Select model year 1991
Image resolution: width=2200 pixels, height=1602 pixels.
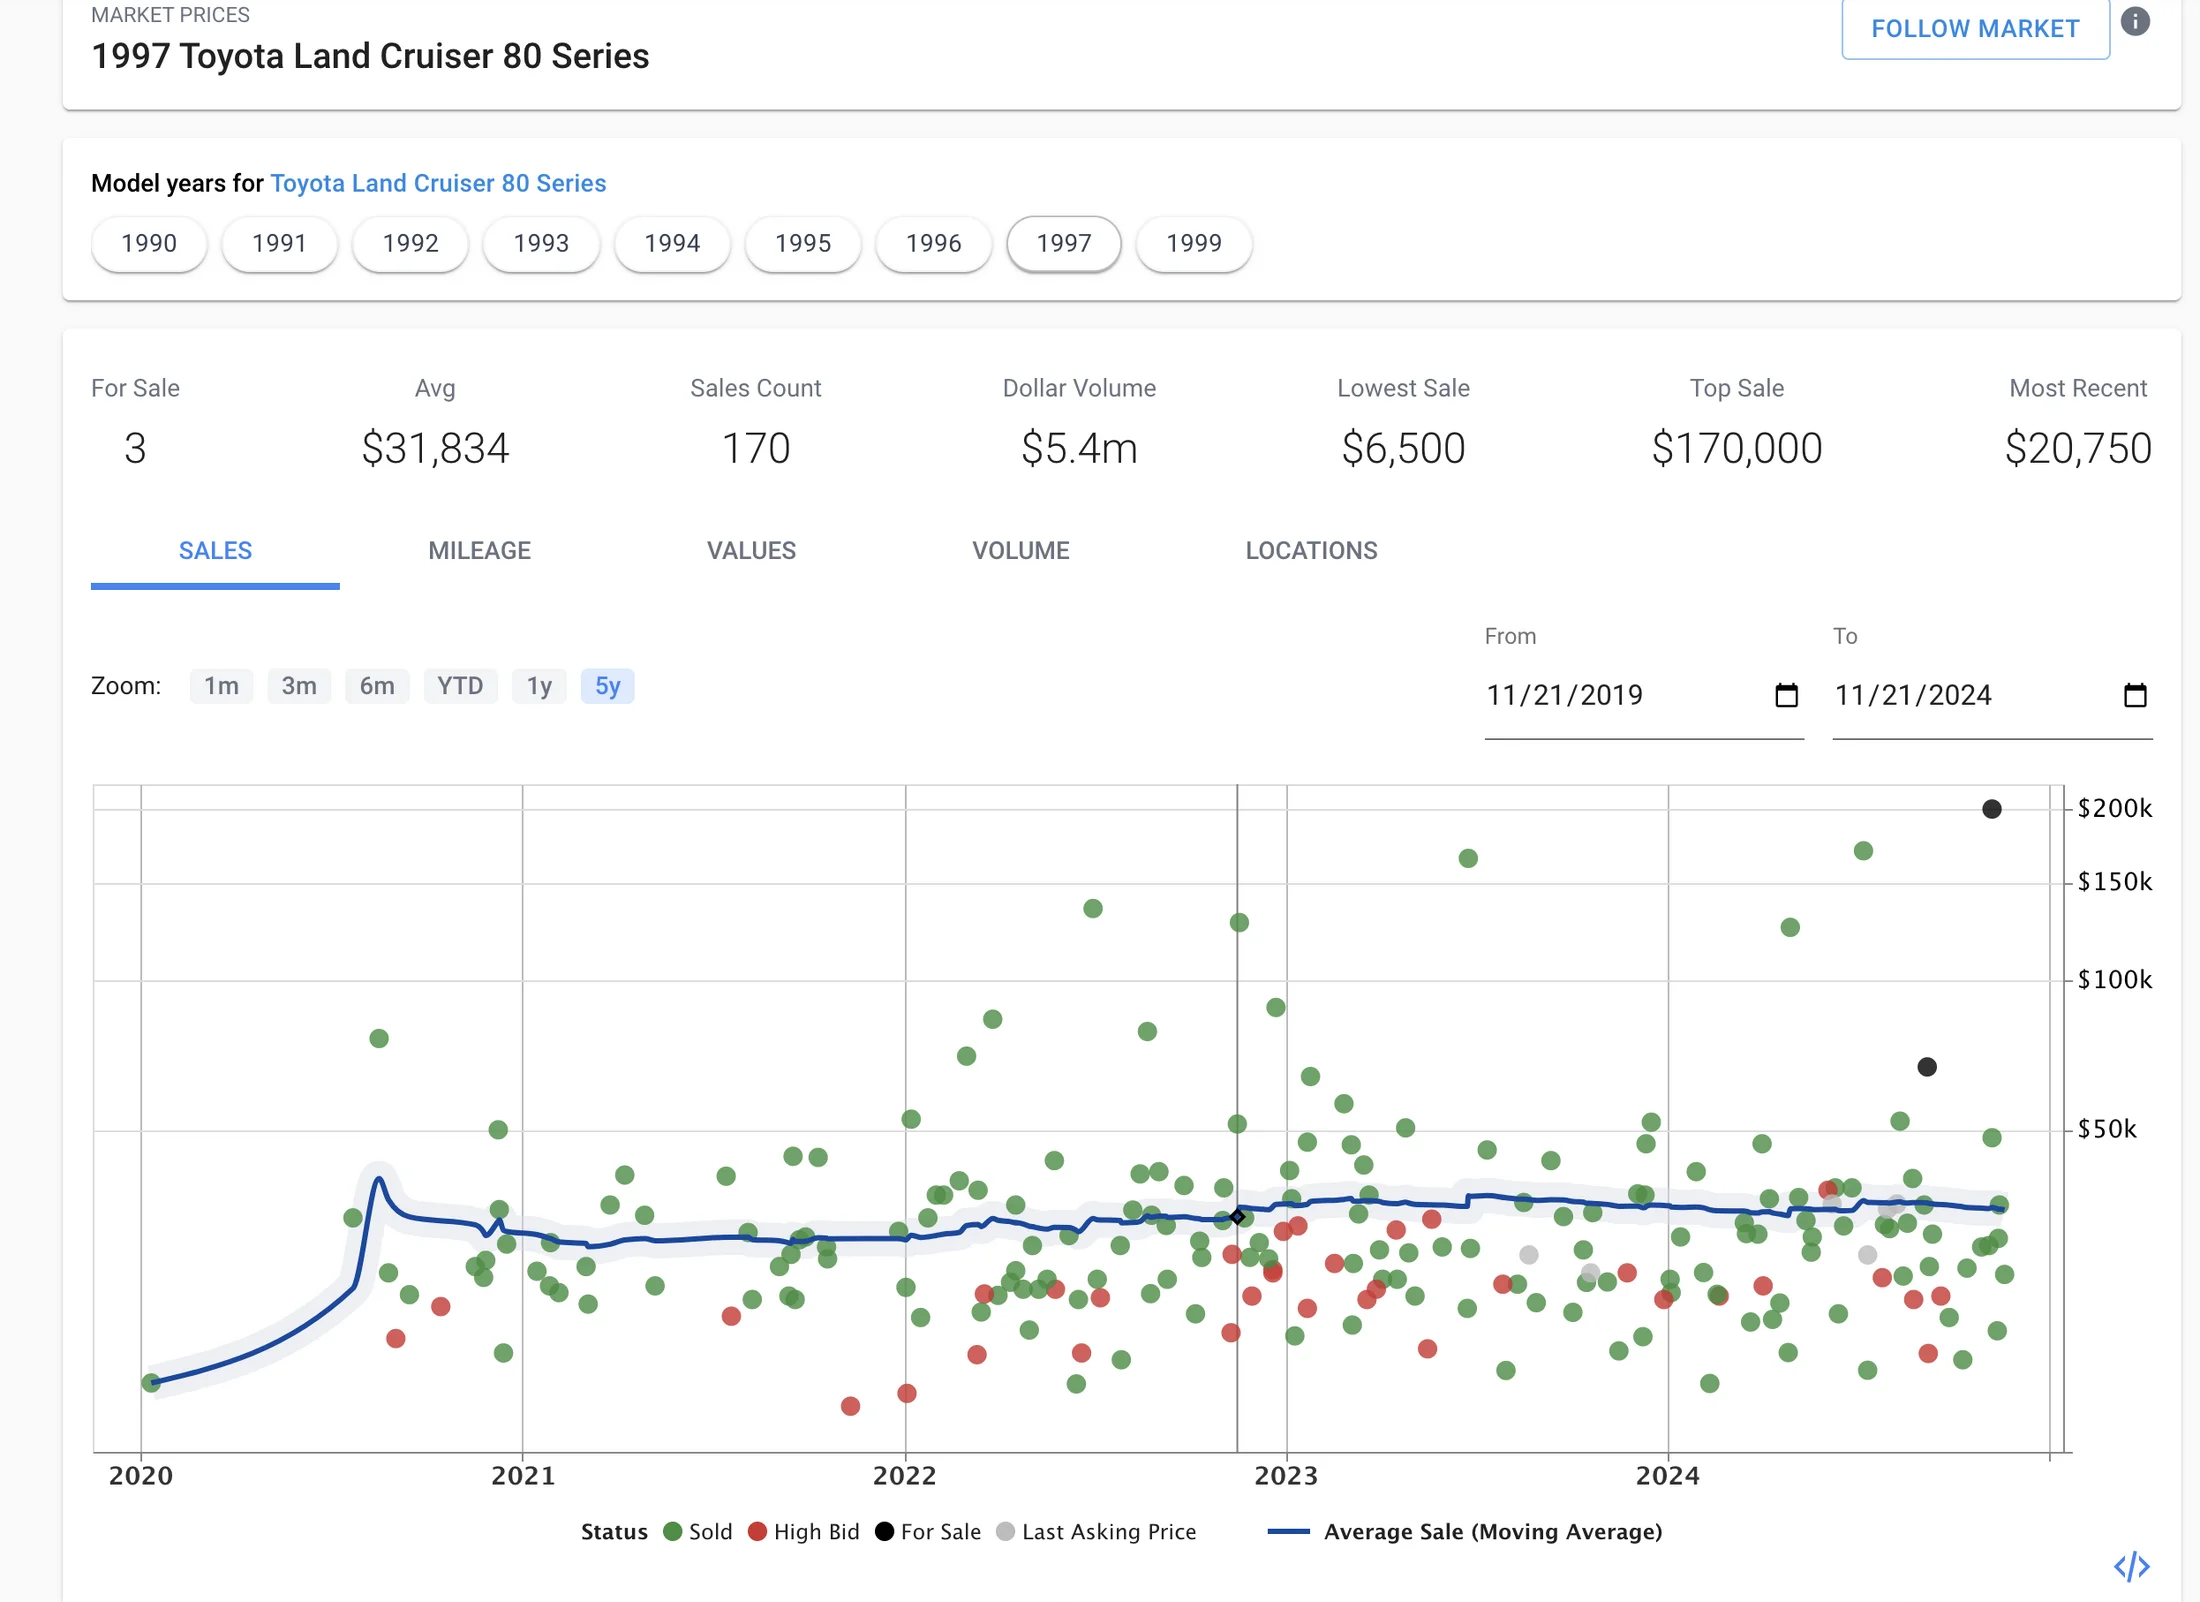pos(279,243)
